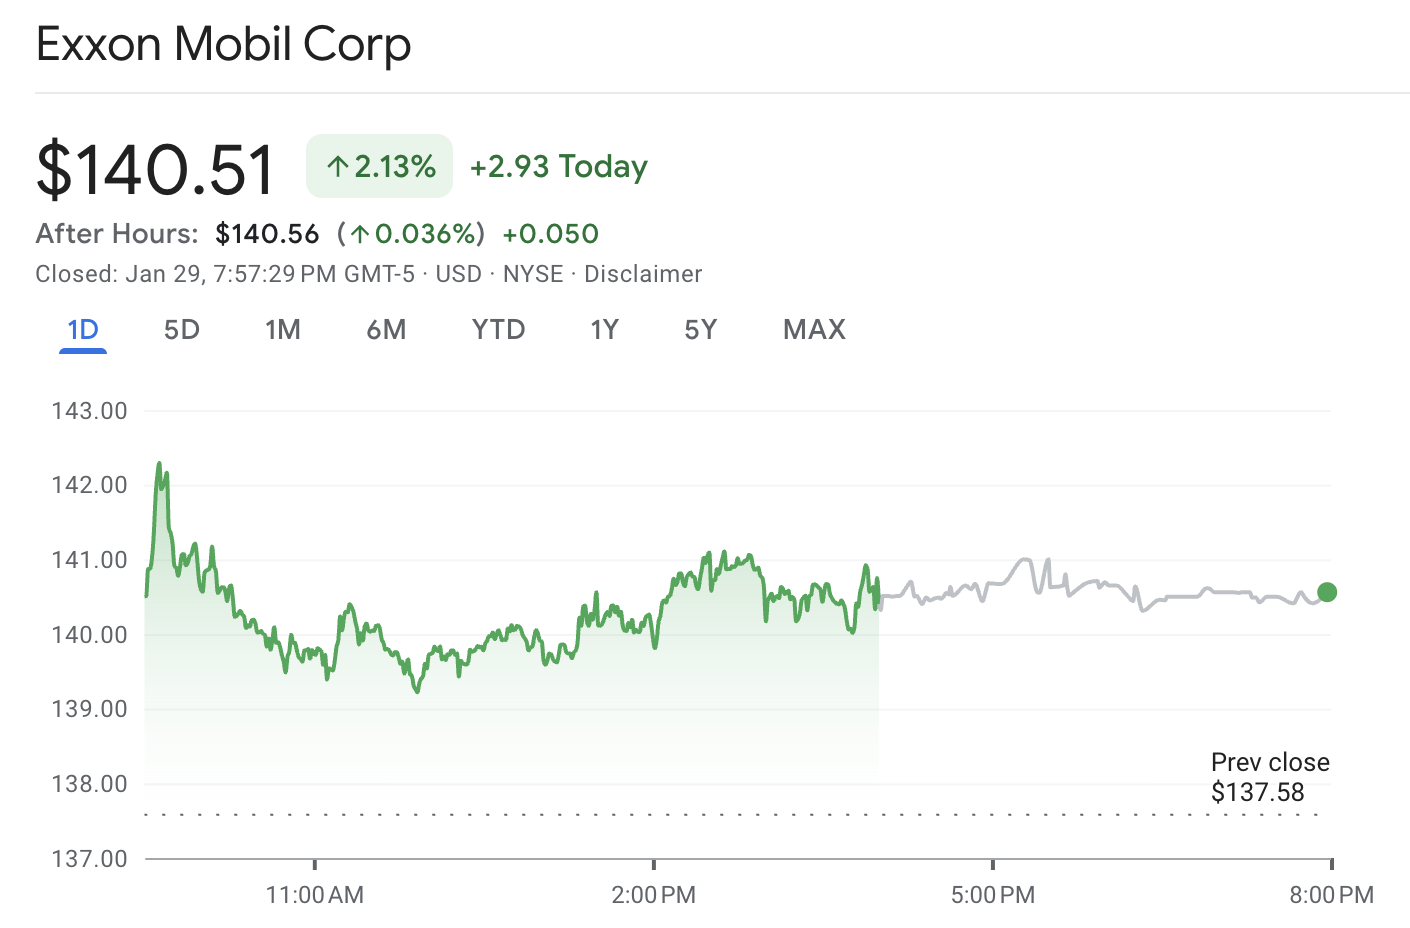Click the $140.51 current price text
Screen dimensions: 1410x928
(155, 166)
